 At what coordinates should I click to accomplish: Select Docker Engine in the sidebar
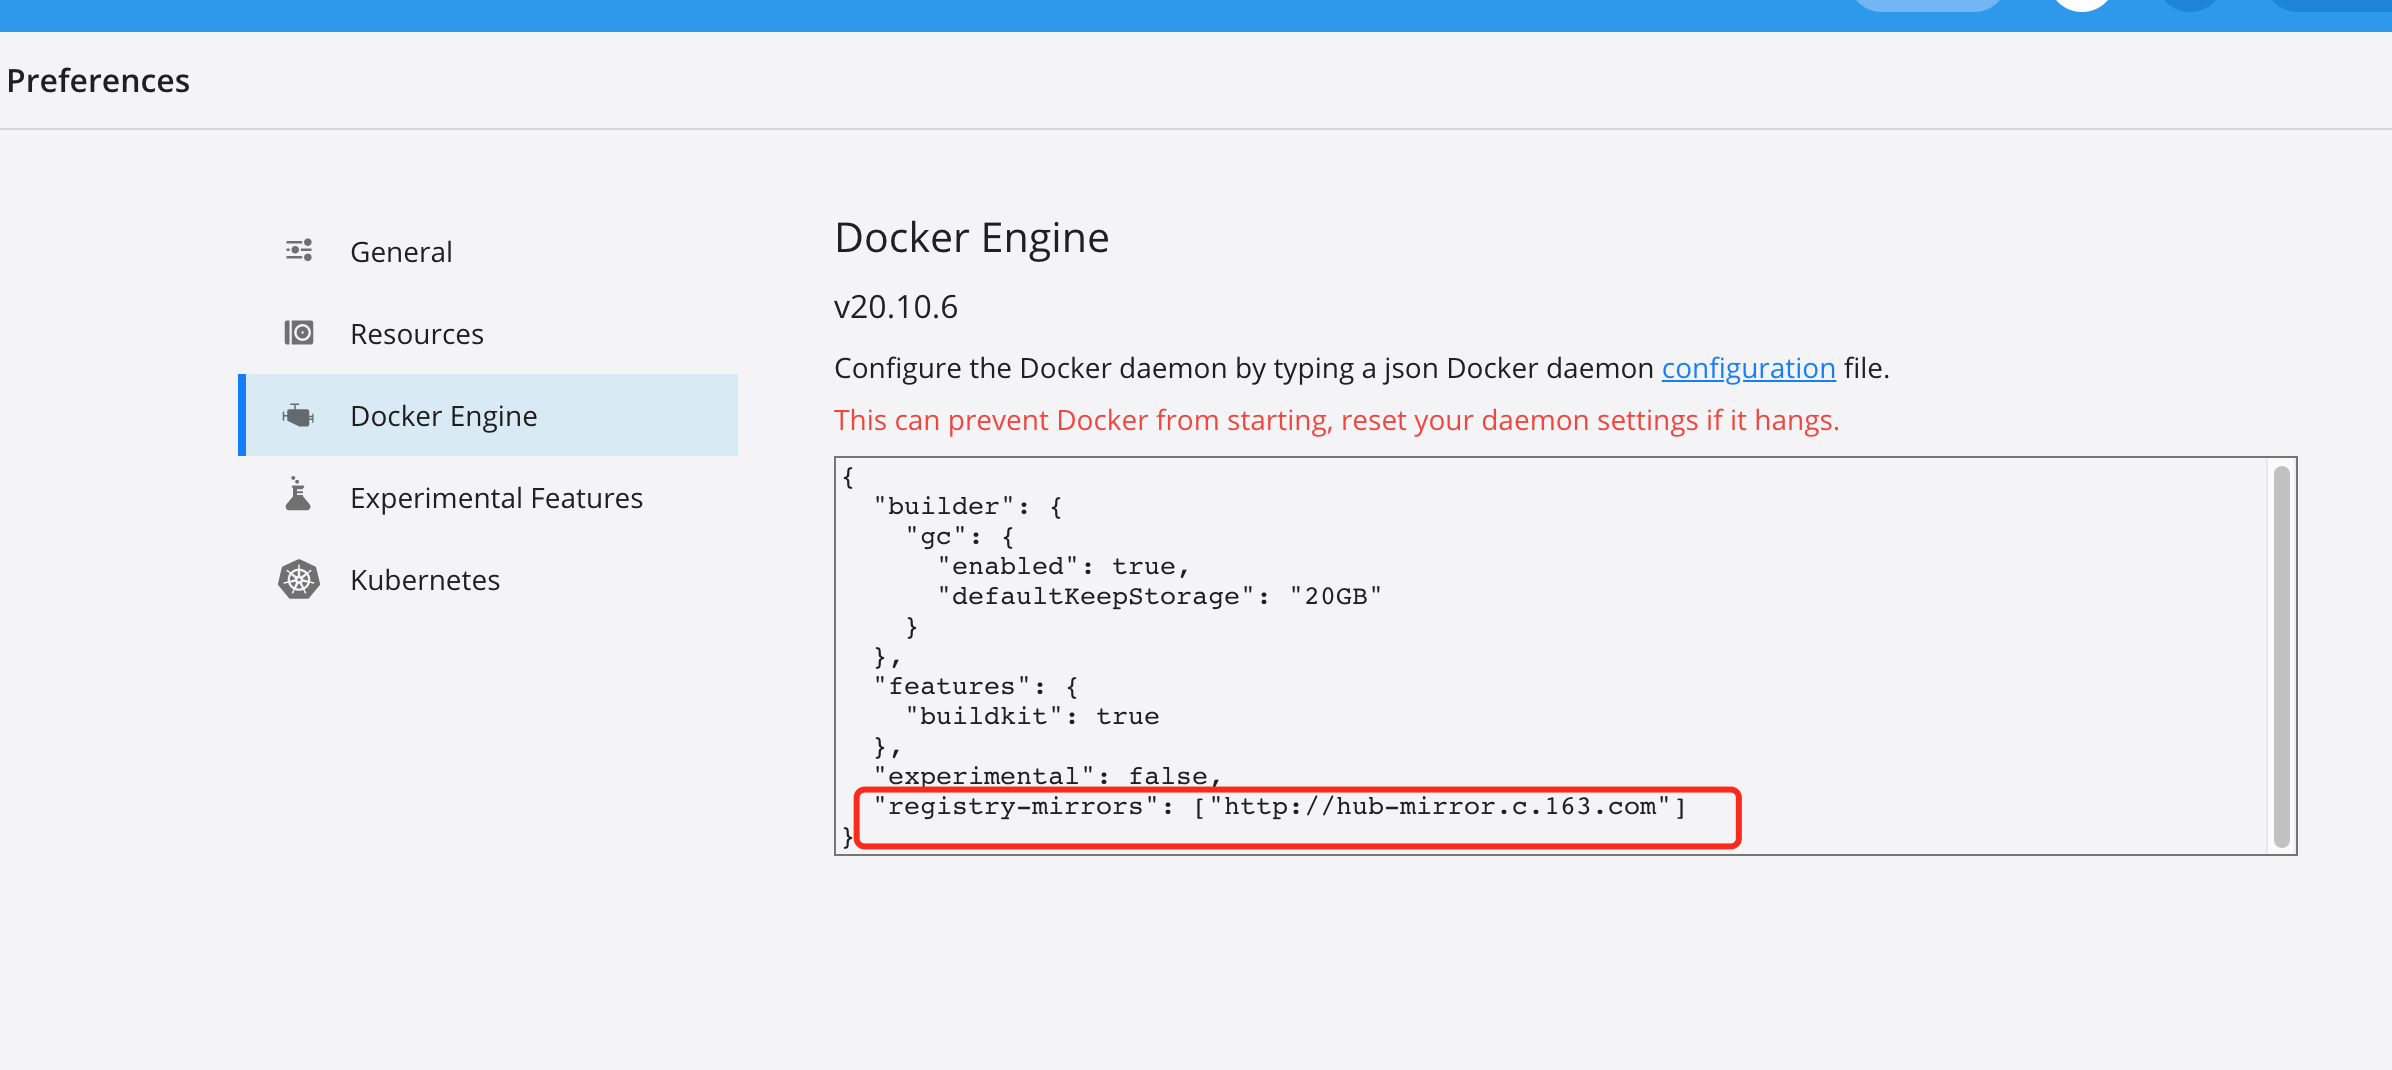pos(443,416)
